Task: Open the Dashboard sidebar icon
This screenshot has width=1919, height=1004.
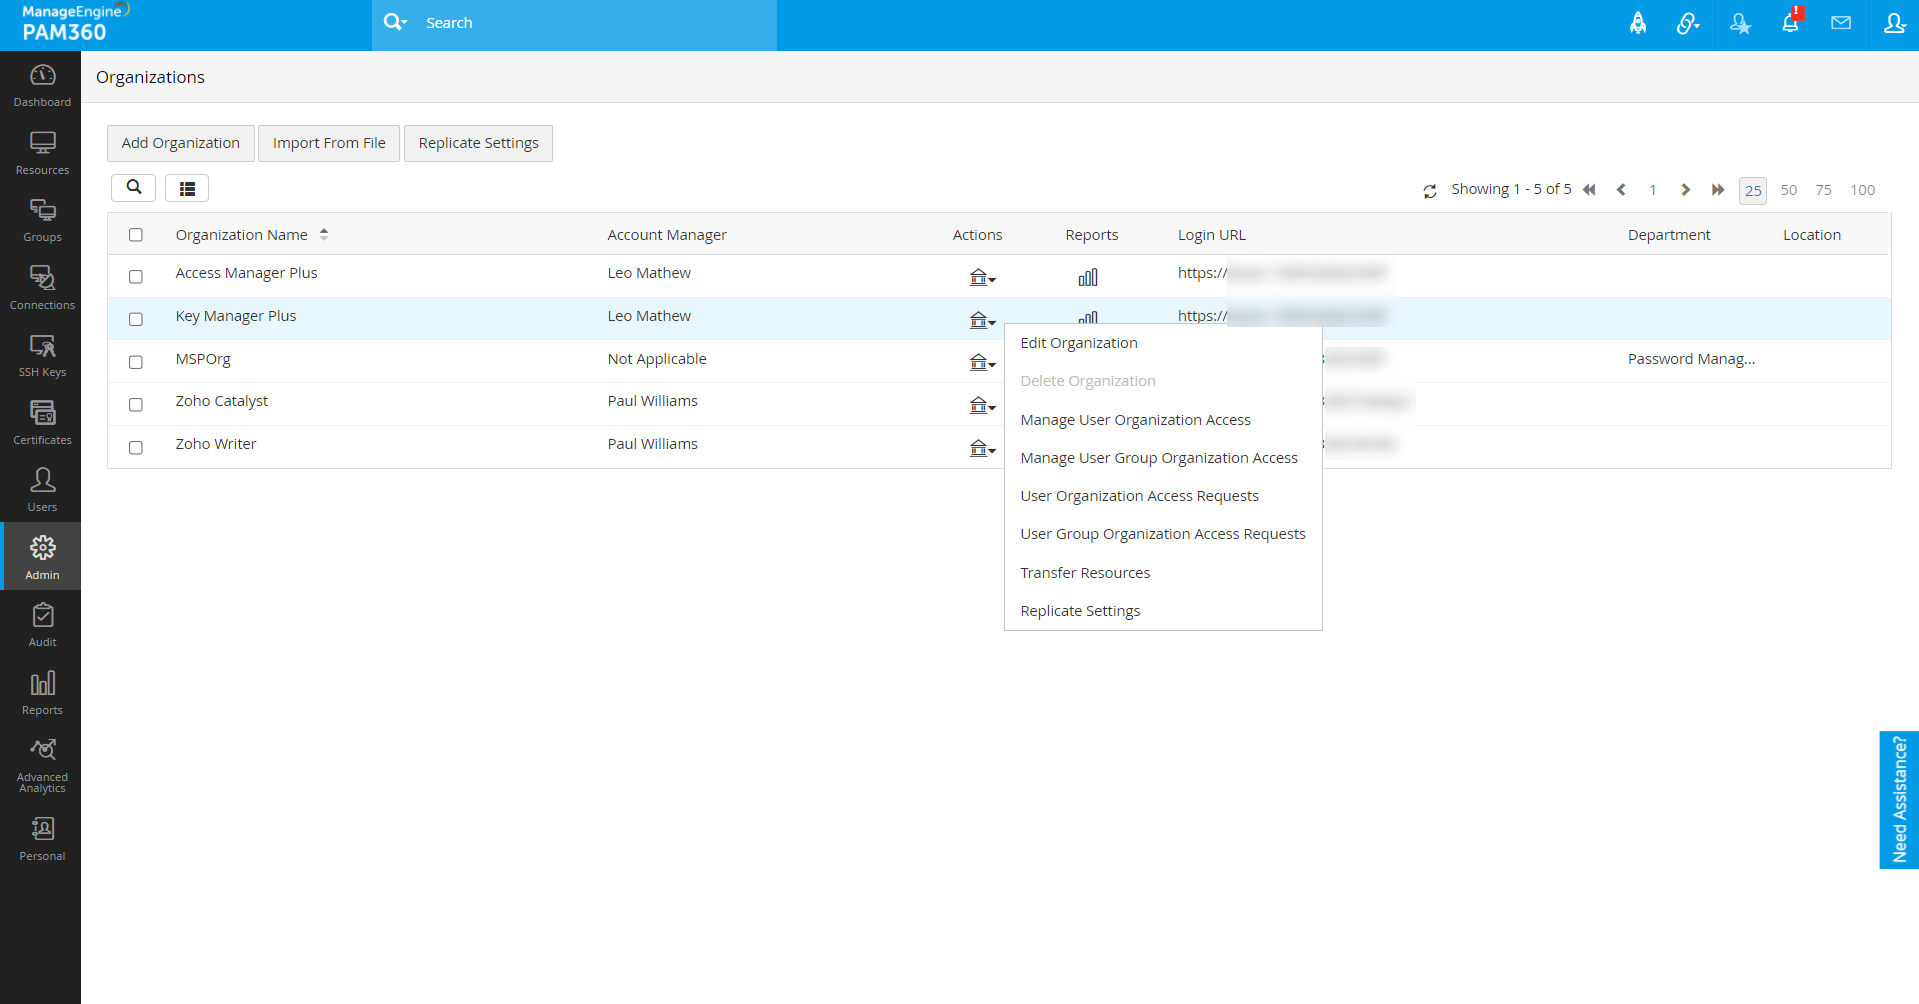Action: click(x=42, y=86)
